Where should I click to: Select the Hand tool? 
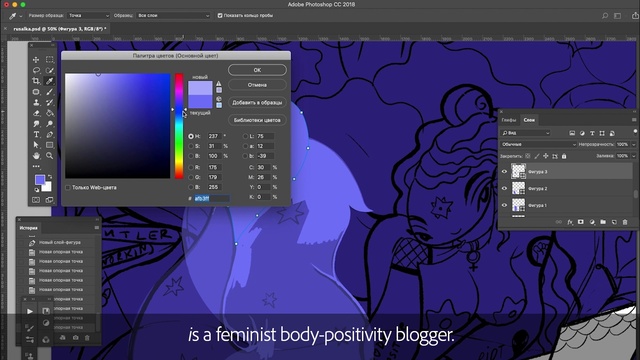coord(36,156)
